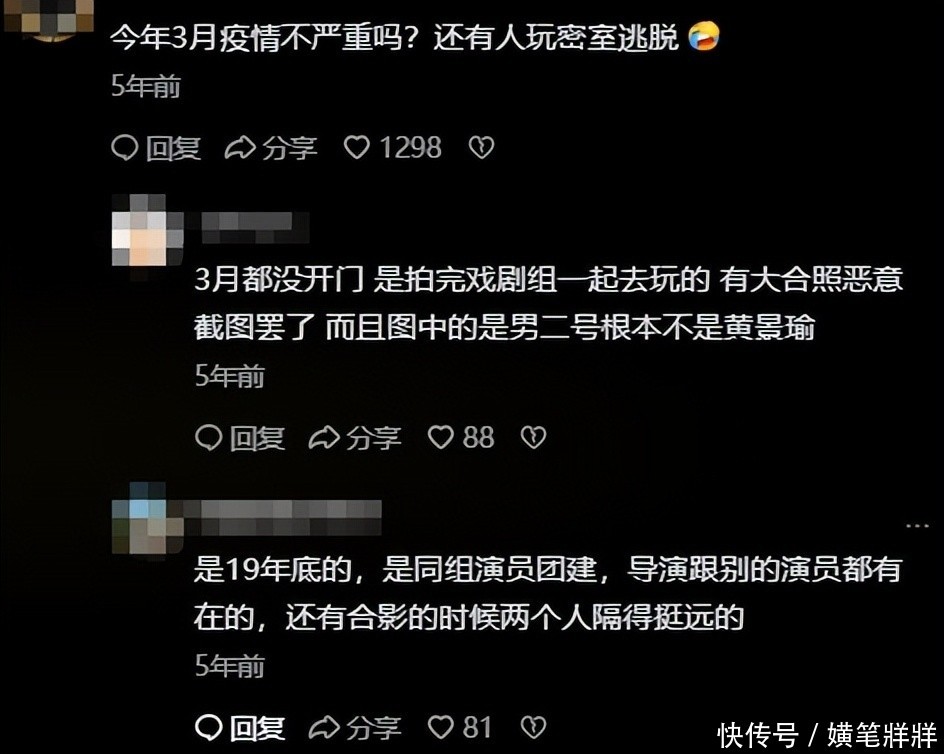The image size is (944, 754).
Task: Open blurred username above 是19年底的 reply
Action: (282, 517)
